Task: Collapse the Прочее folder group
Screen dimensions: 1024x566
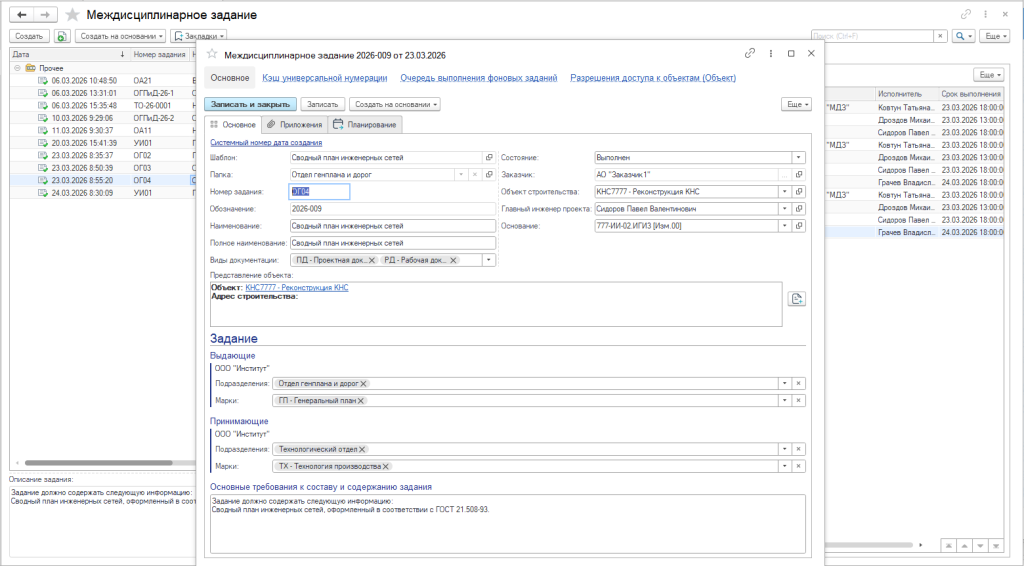Action: point(17,68)
